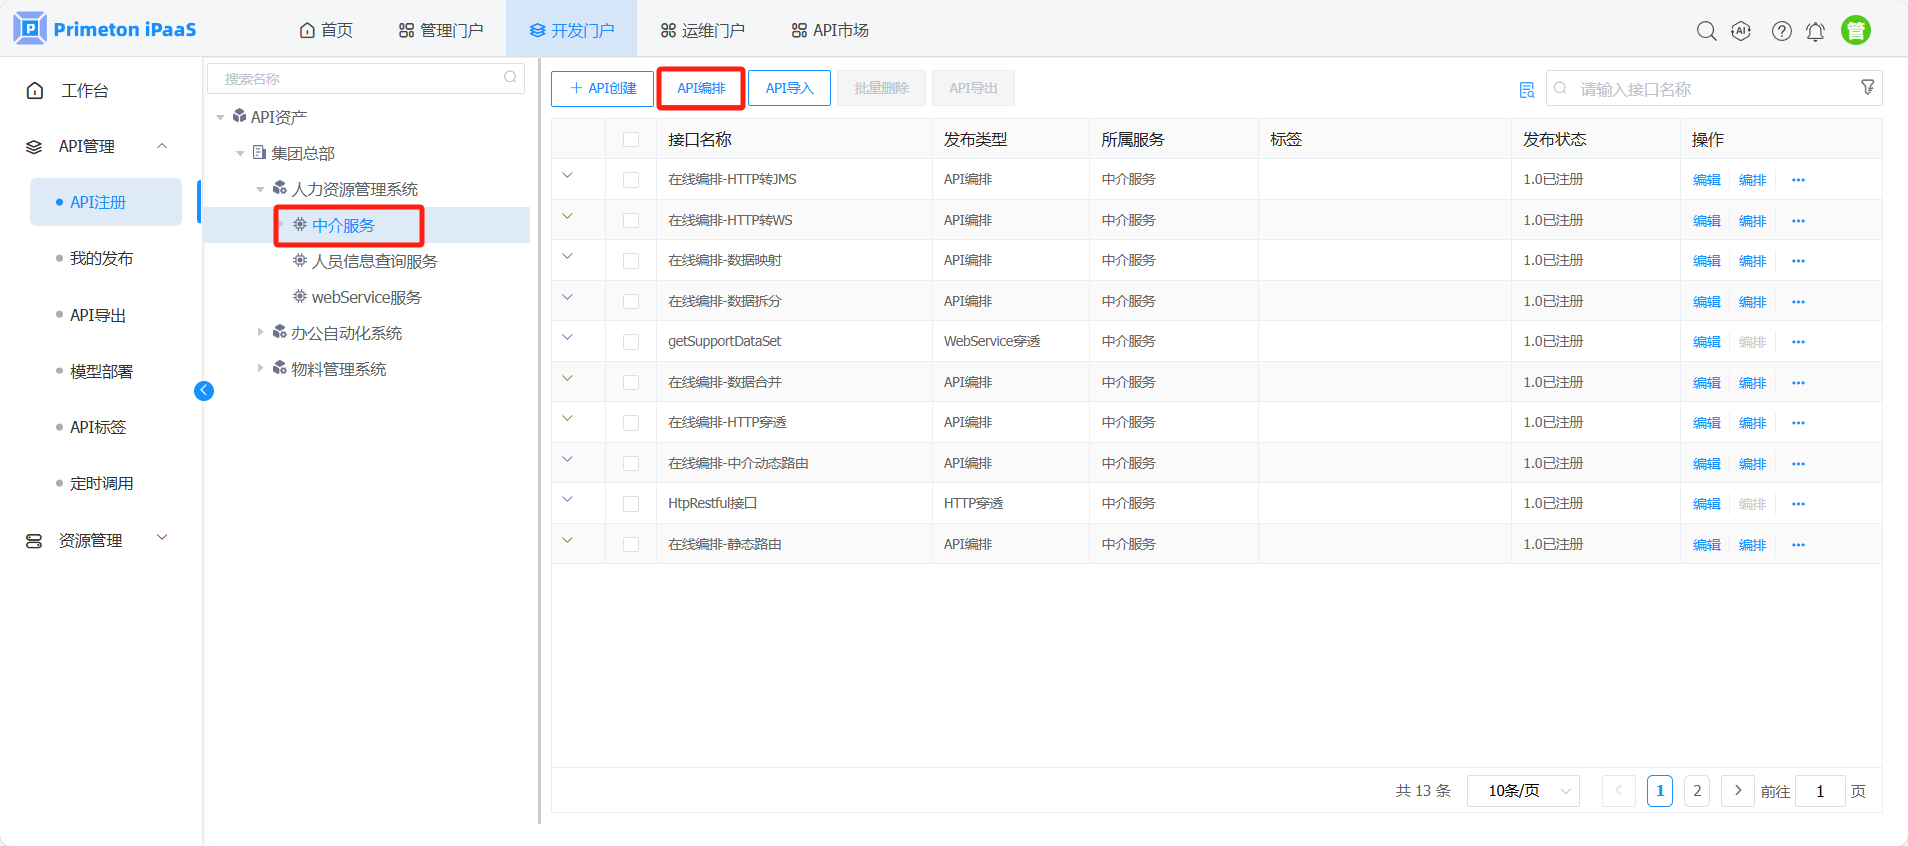The width and height of the screenshot is (1908, 846).
Task: Open the advanced filter funnel icon
Action: click(1867, 88)
